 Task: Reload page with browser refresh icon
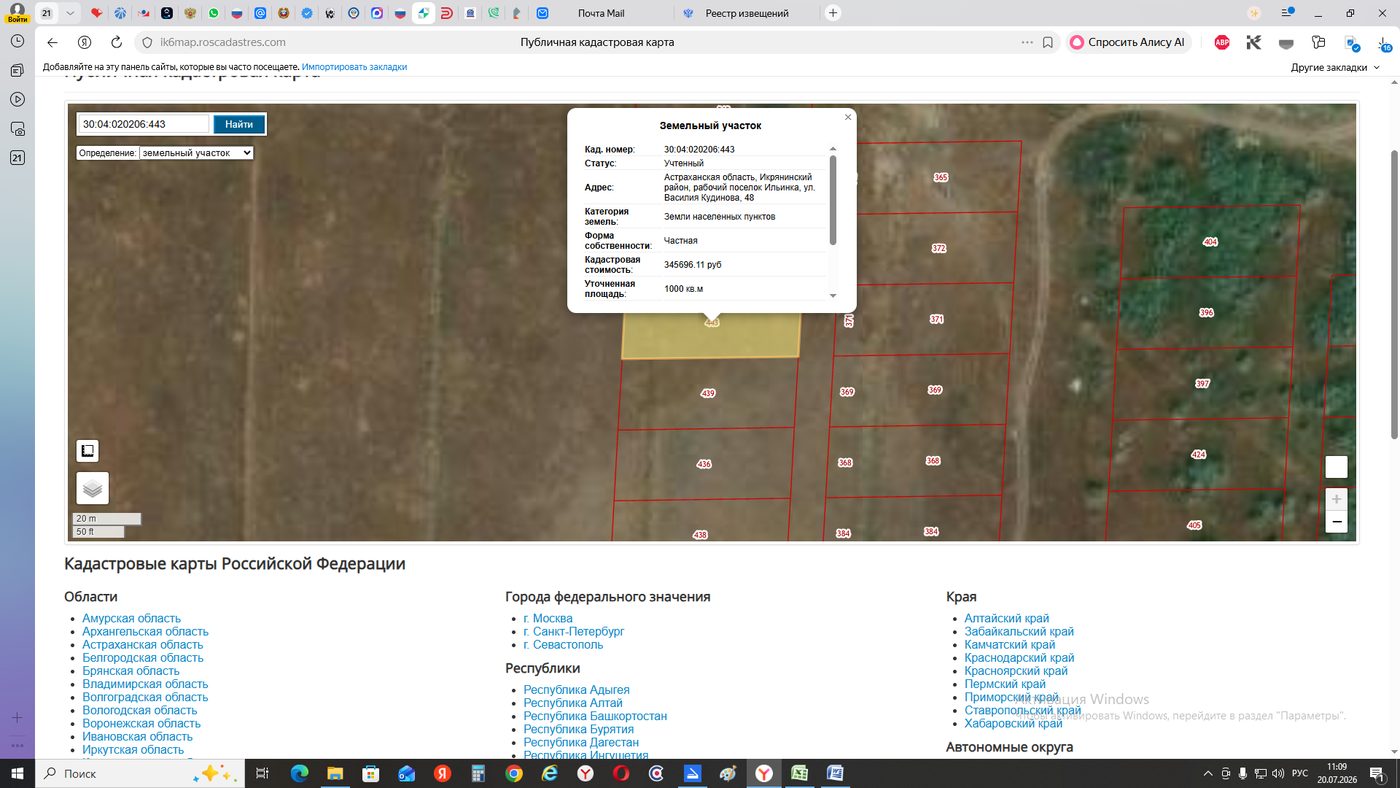(x=116, y=42)
